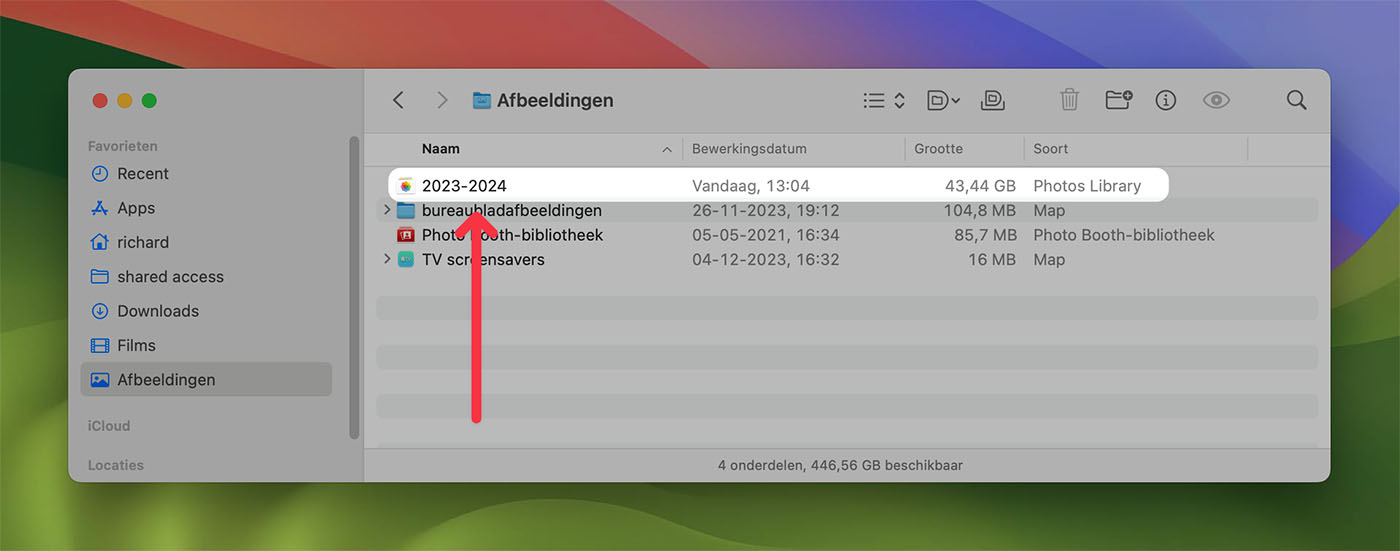Toggle the sort direction caret in Naam
The image size is (1400, 551).
pyautogui.click(x=667, y=149)
